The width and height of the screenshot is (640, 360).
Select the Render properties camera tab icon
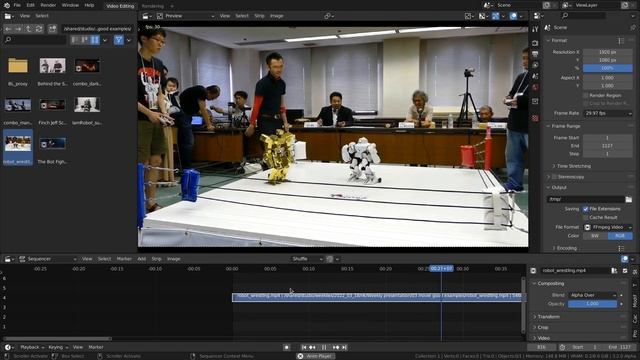tap(535, 43)
